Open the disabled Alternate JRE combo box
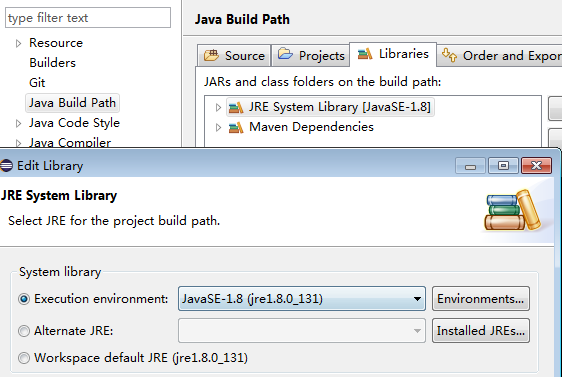 302,330
